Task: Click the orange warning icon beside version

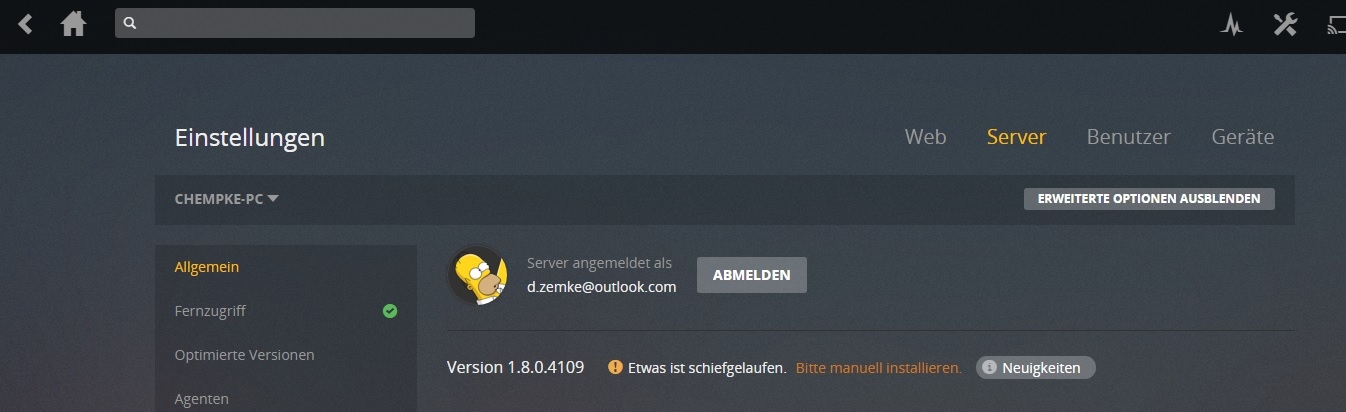Action: coord(615,367)
